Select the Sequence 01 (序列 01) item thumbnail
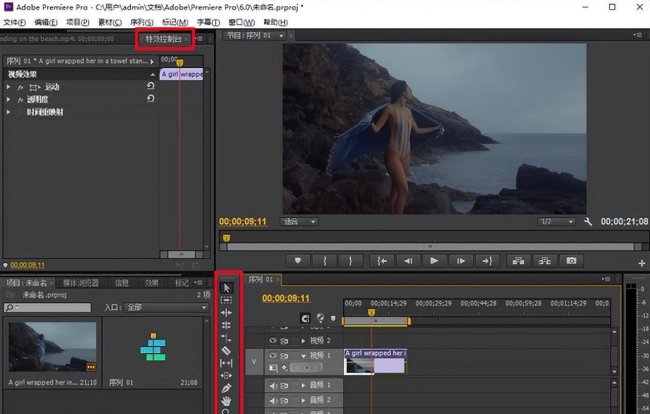 point(153,346)
